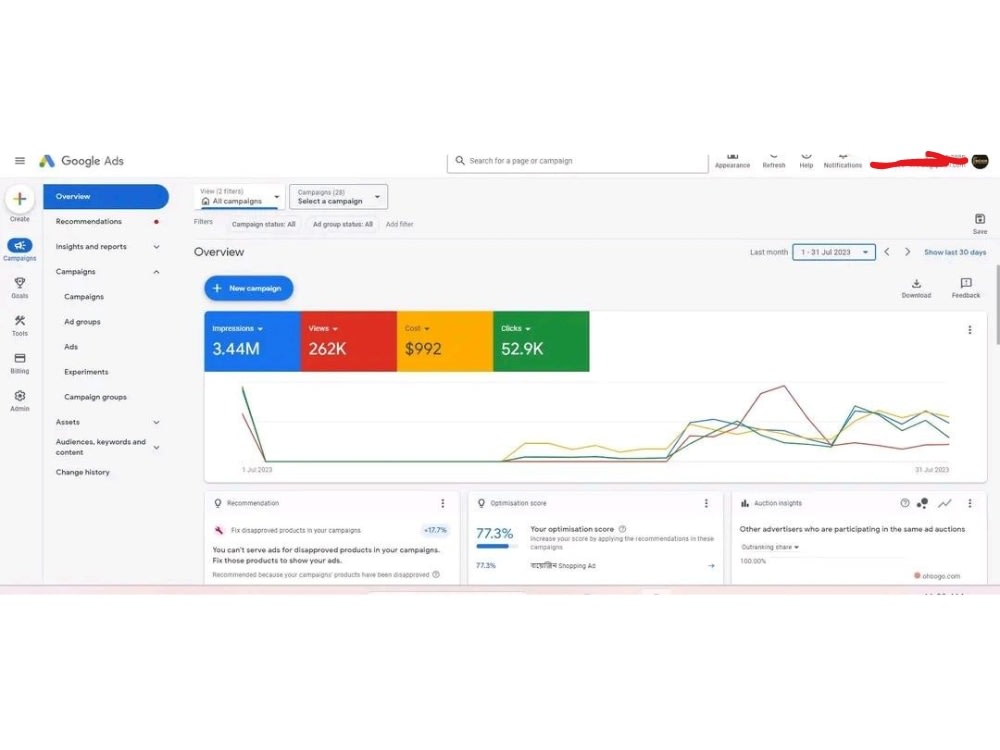
Task: Open the Select a campaign dropdown
Action: tap(338, 196)
